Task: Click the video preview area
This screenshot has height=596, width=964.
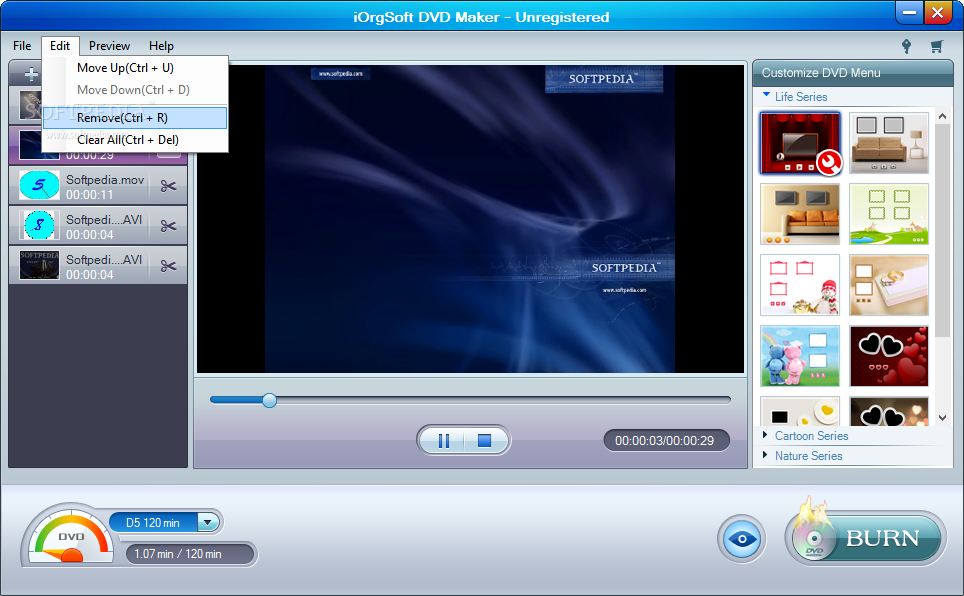Action: pyautogui.click(x=470, y=219)
